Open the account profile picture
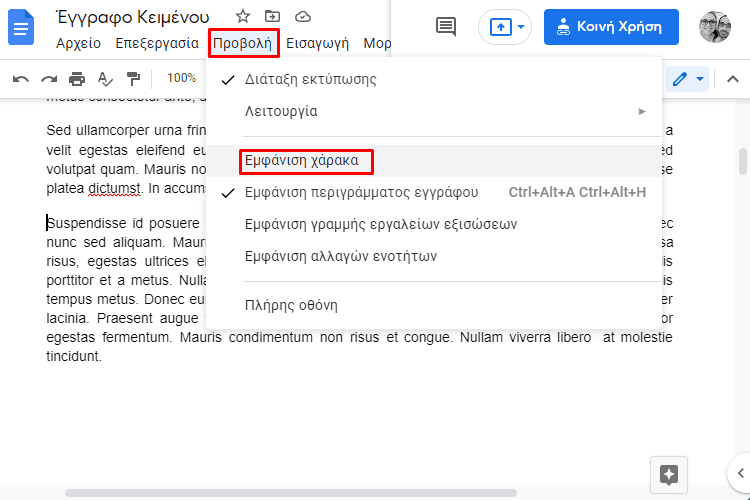The height and width of the screenshot is (500, 750). pyautogui.click(x=715, y=27)
